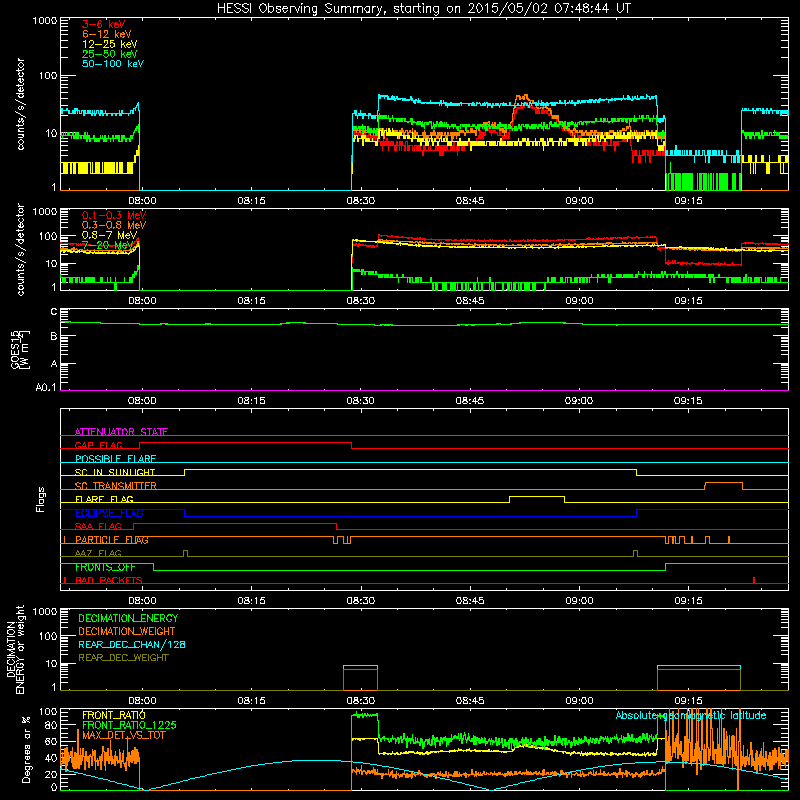The image size is (800, 800).
Task: Click the 08:45 tick under the Flags plot
Action: point(470,601)
